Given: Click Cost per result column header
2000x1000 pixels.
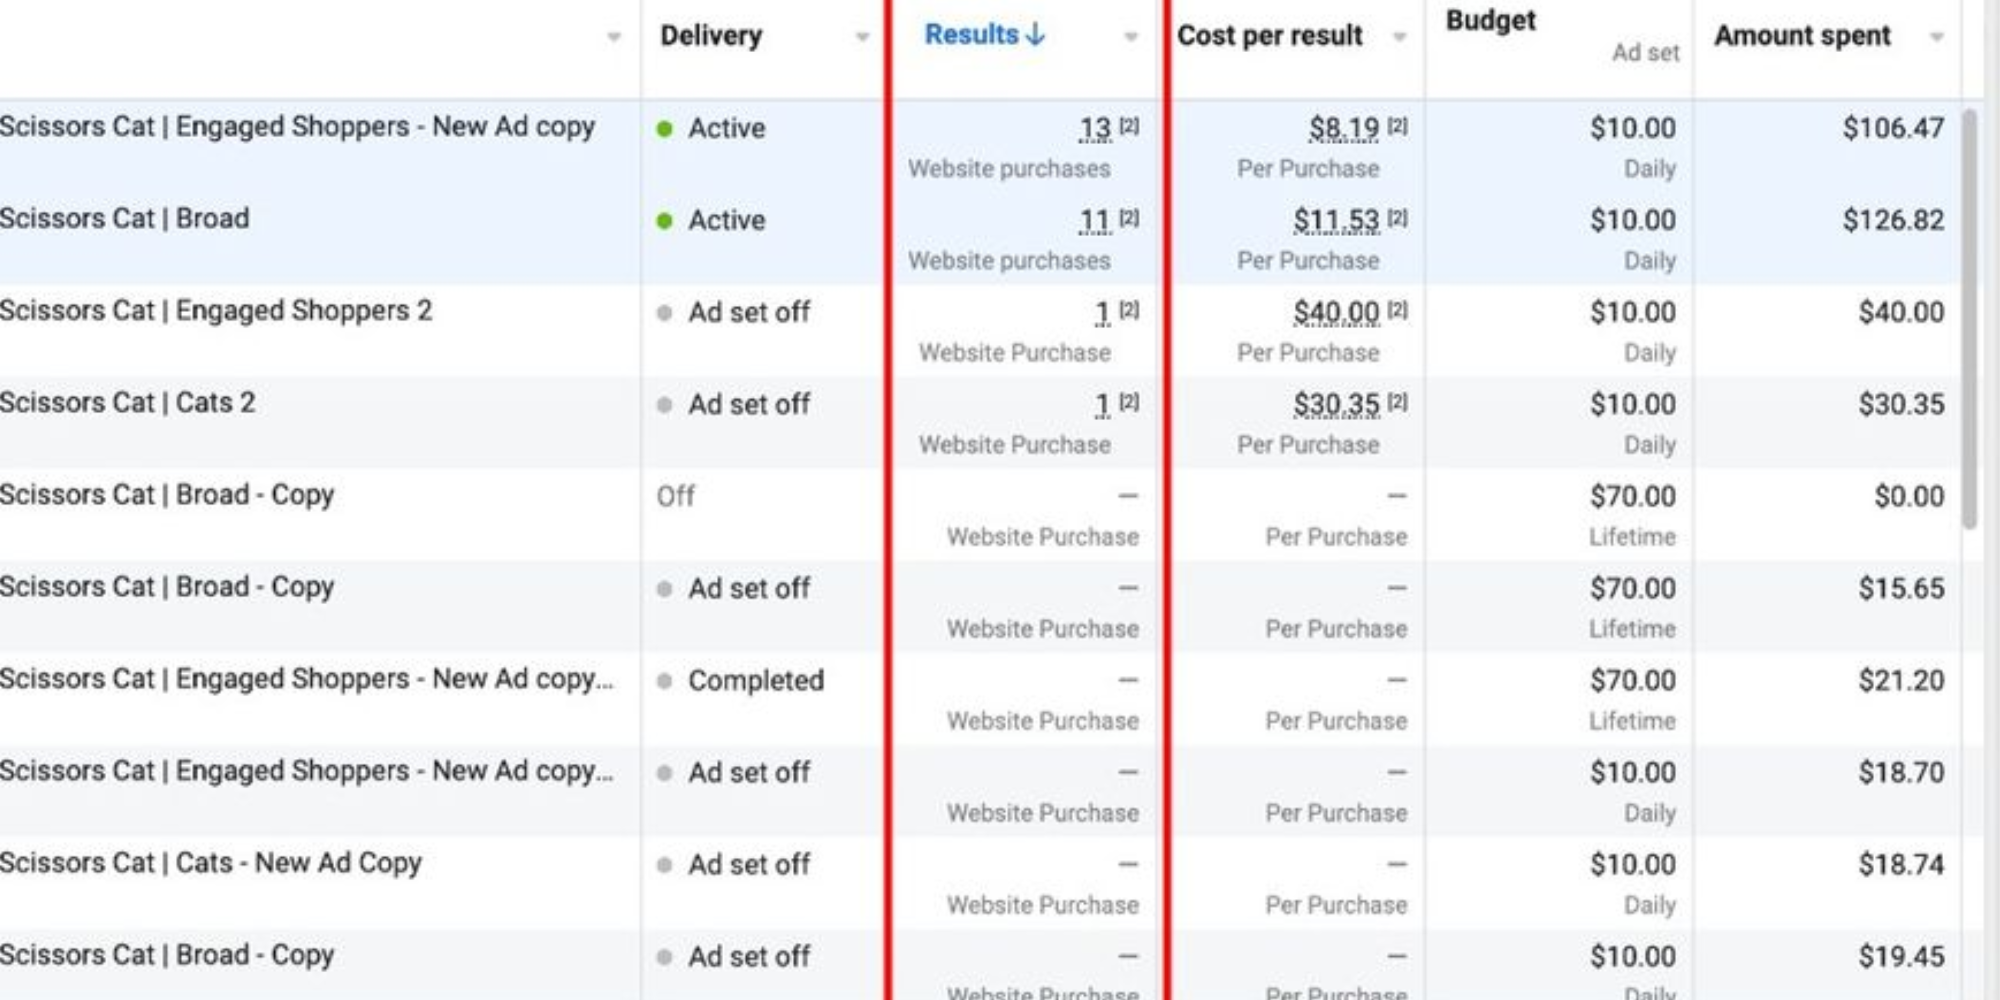Looking at the screenshot, I should [1269, 36].
